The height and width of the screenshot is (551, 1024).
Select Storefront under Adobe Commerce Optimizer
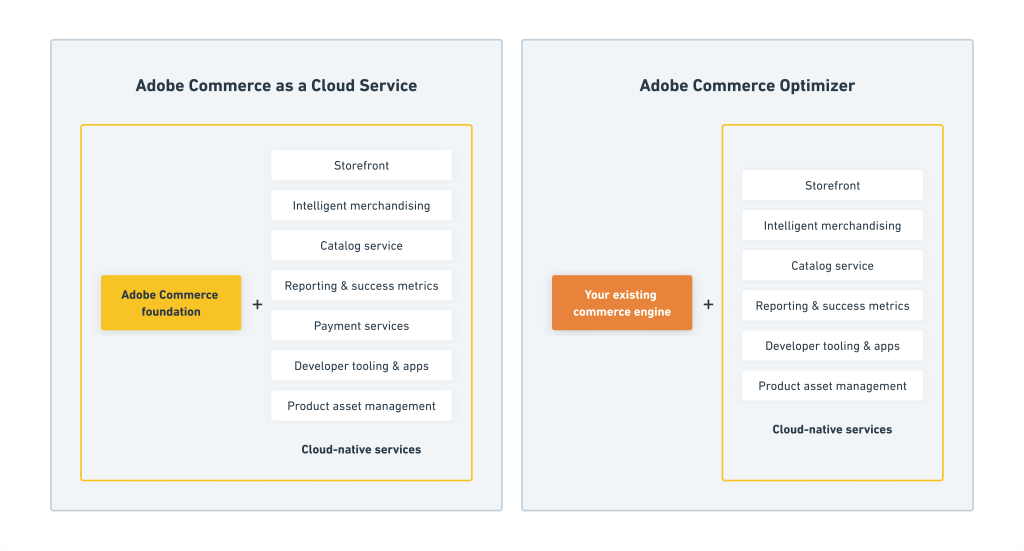(832, 185)
